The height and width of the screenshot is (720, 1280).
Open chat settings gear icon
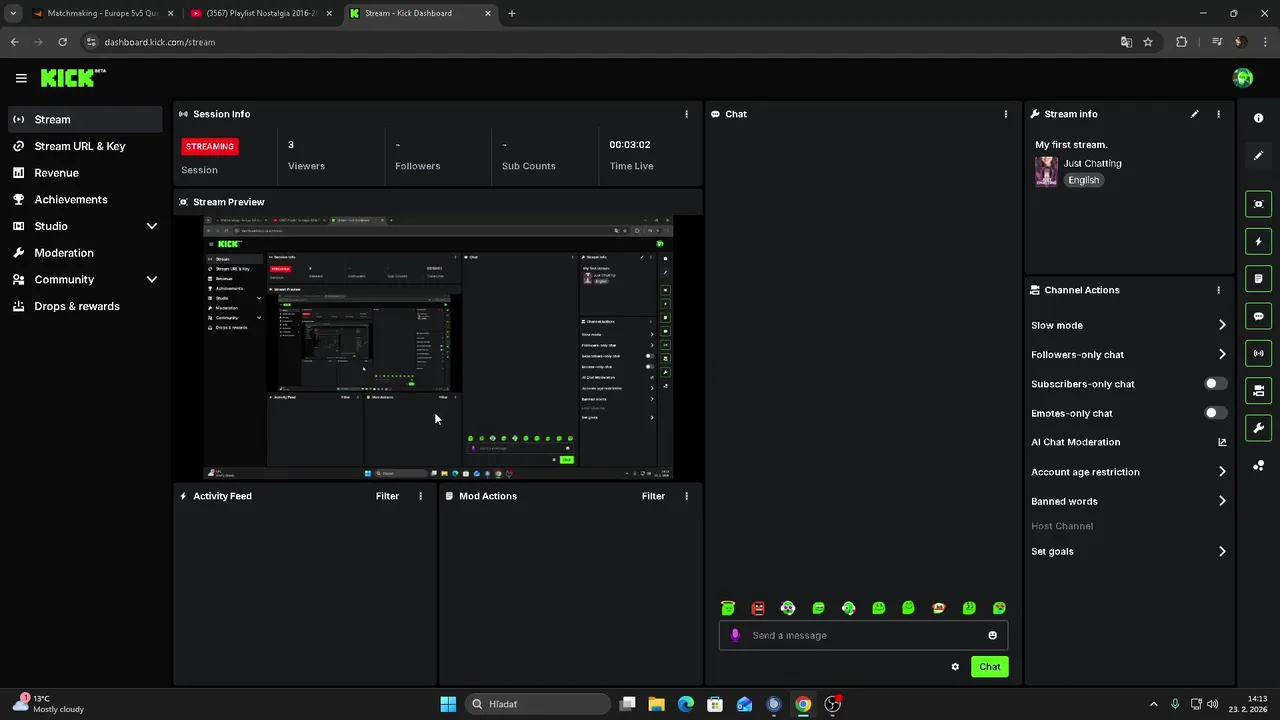(955, 667)
